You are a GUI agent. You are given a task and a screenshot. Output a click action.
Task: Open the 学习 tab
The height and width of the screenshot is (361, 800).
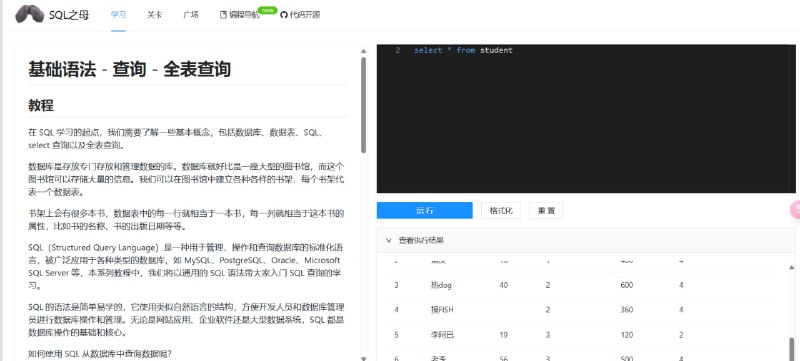pos(118,15)
